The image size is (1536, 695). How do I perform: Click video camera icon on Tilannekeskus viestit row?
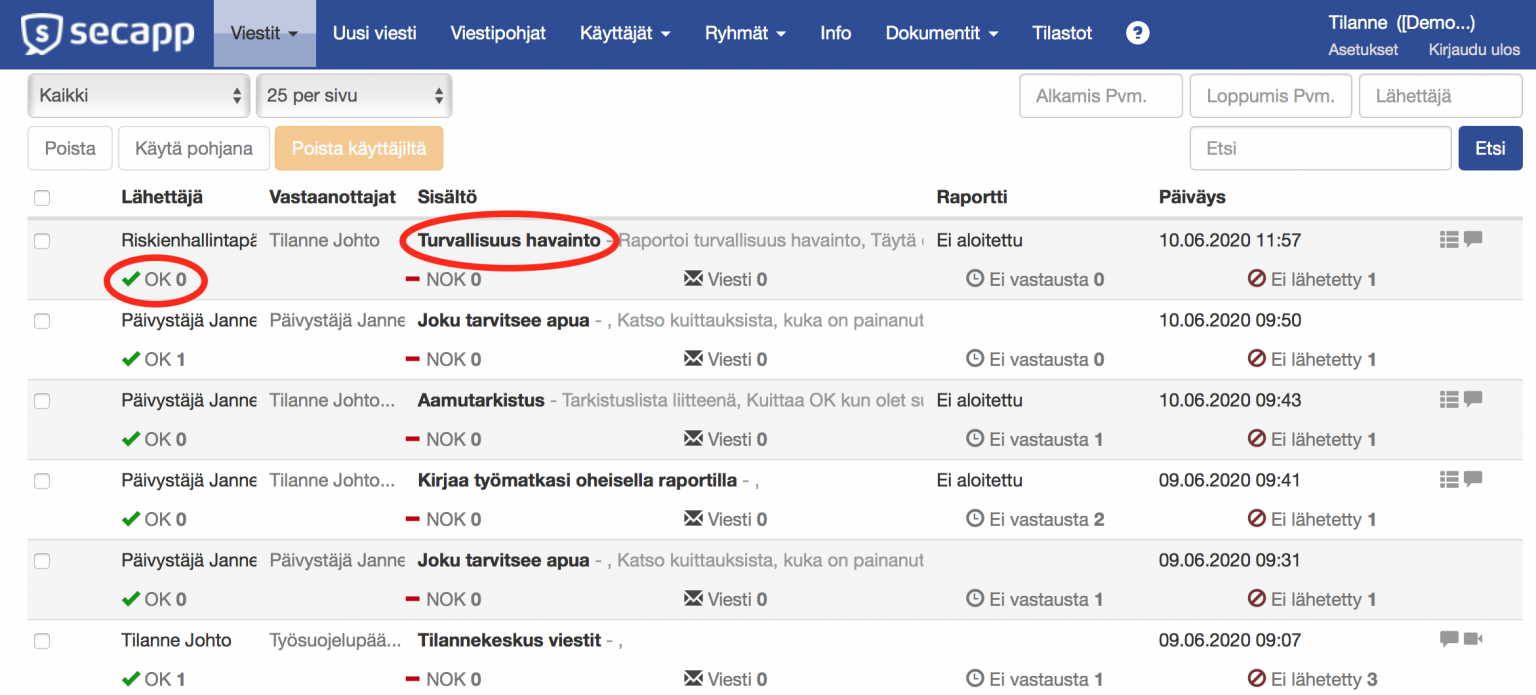[1473, 639]
